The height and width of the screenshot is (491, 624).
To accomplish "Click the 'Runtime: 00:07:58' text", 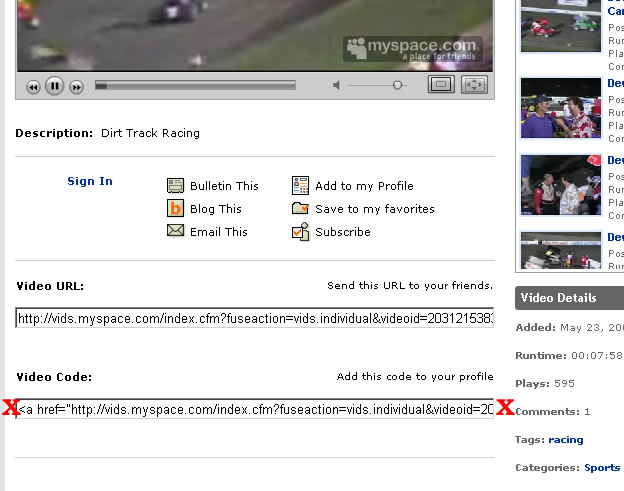I will coord(569,355).
